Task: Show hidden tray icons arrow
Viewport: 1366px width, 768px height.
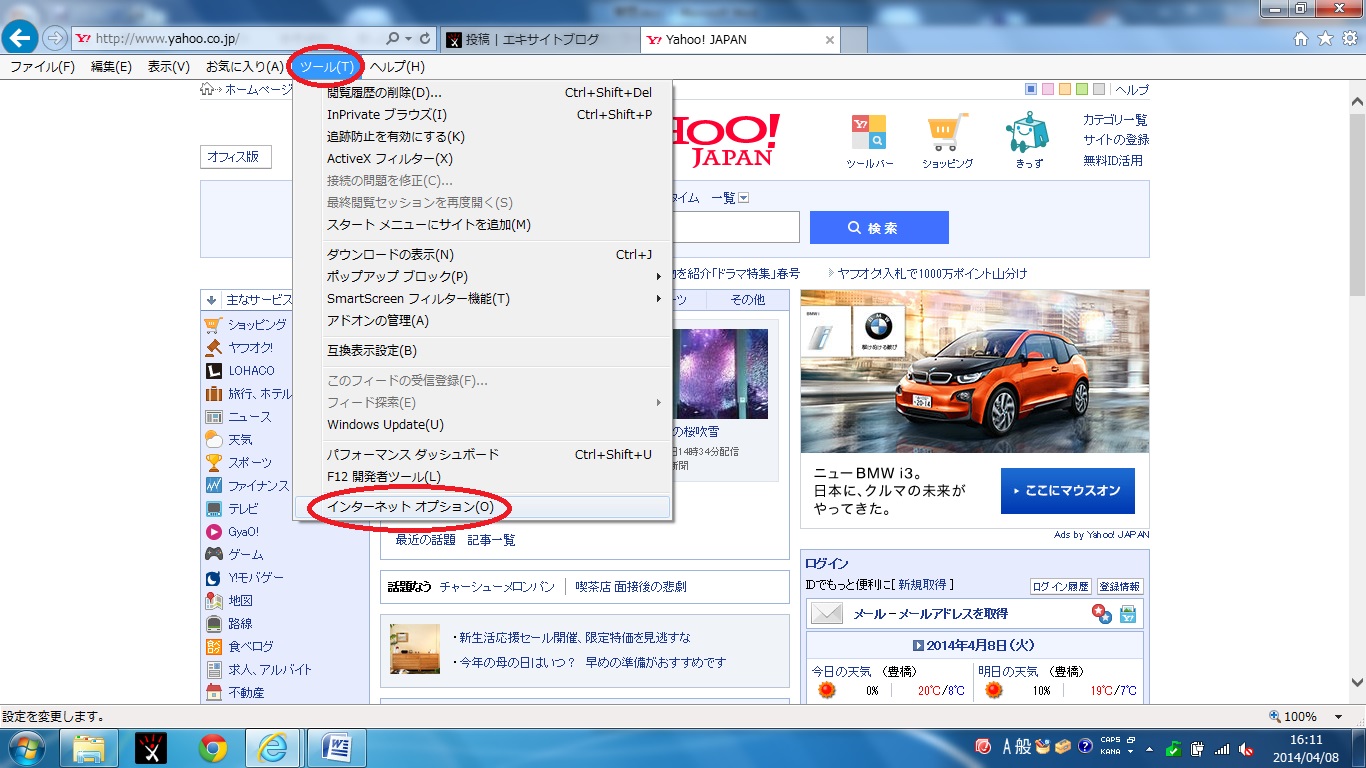Action: pyautogui.click(x=1151, y=748)
